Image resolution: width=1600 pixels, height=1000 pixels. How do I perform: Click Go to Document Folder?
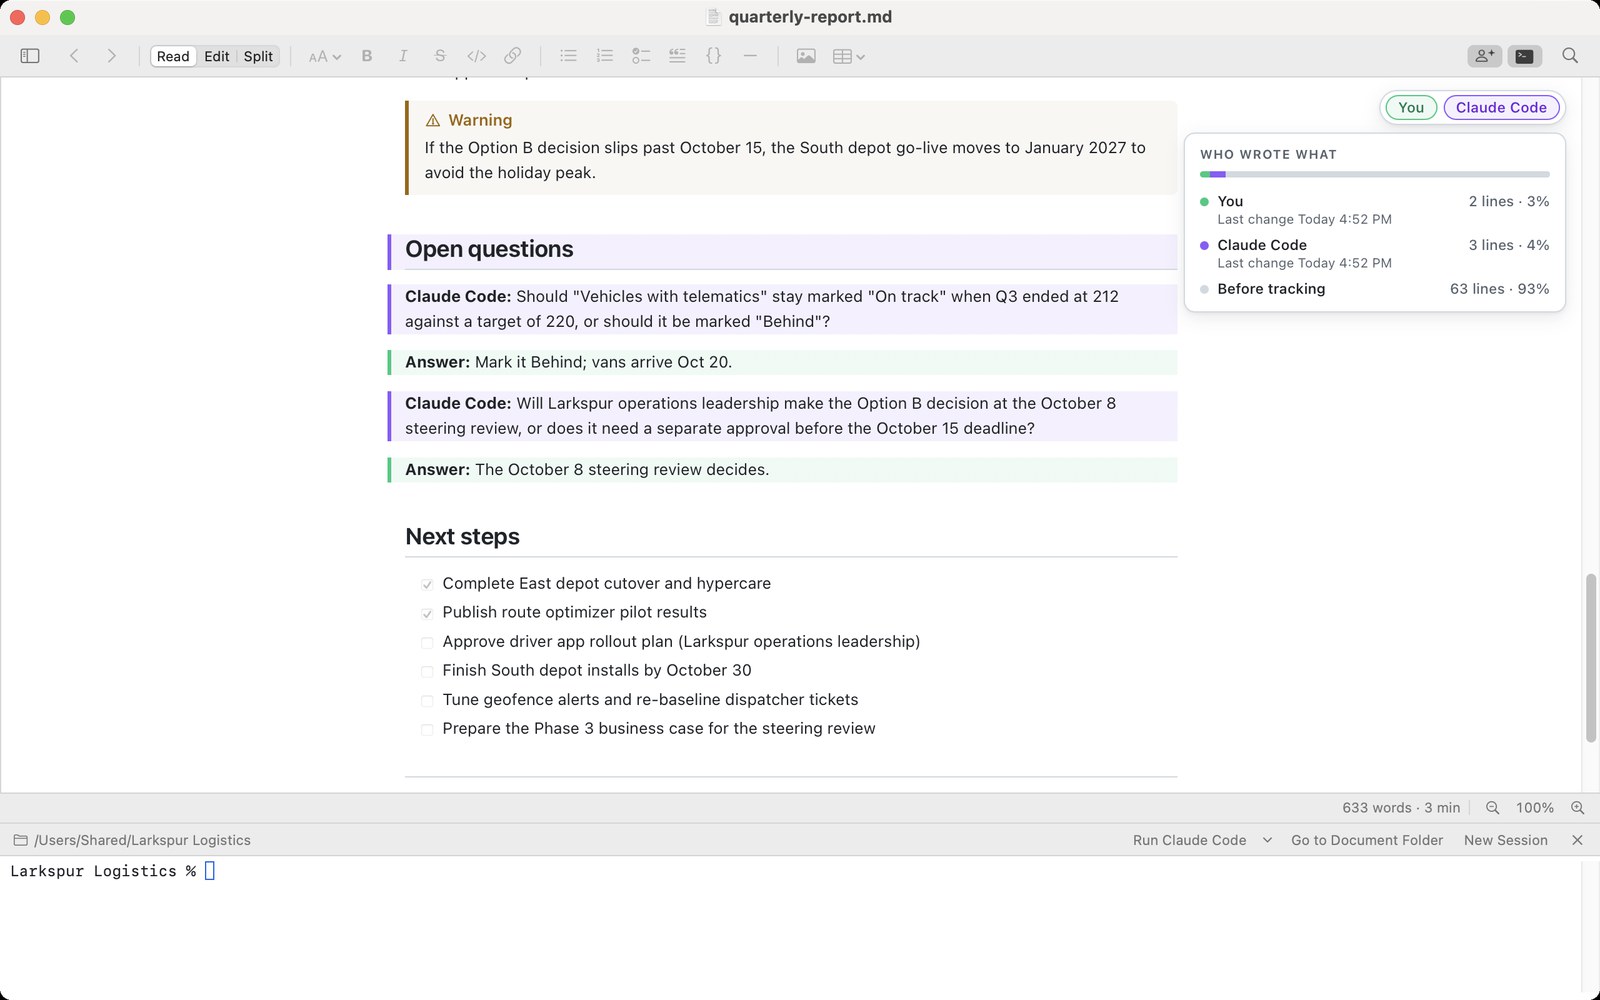(x=1367, y=840)
